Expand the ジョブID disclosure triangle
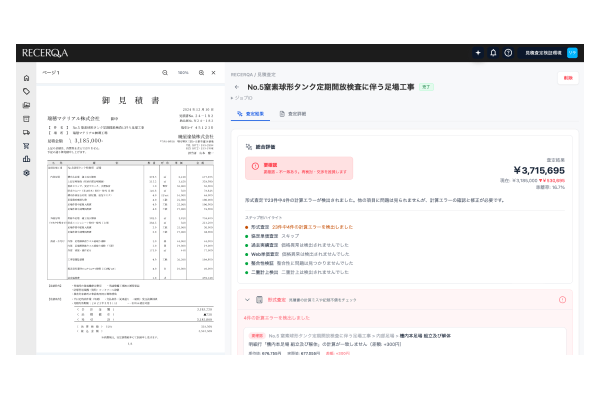This screenshot has width=600, height=400. [x=233, y=98]
